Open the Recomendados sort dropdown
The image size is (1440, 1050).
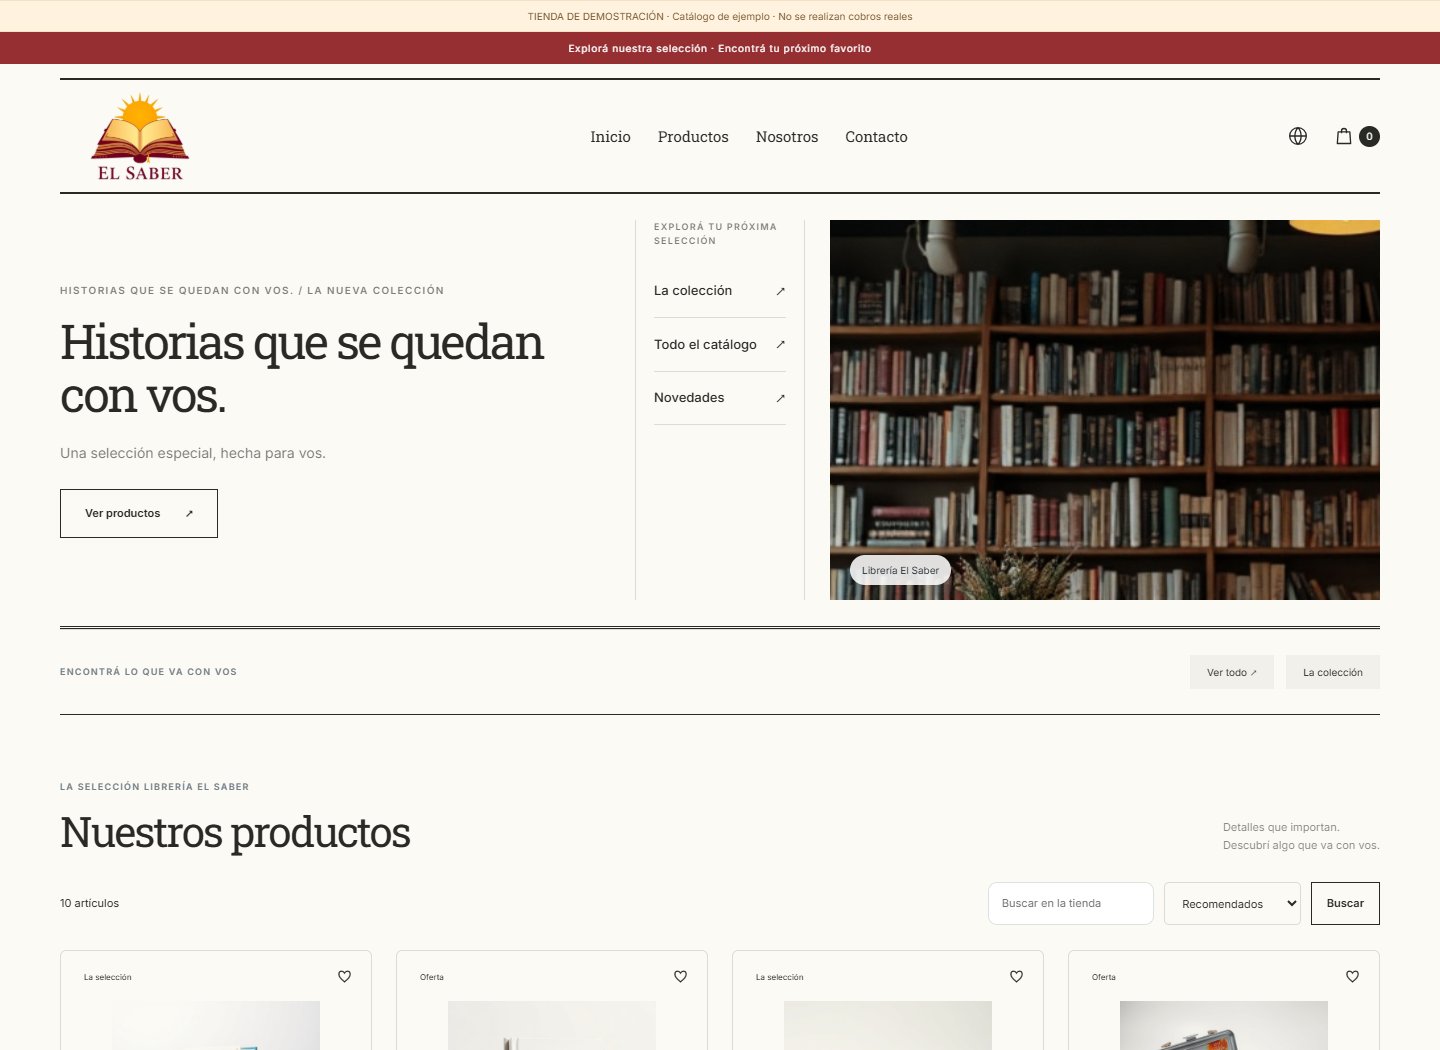[1232, 903]
